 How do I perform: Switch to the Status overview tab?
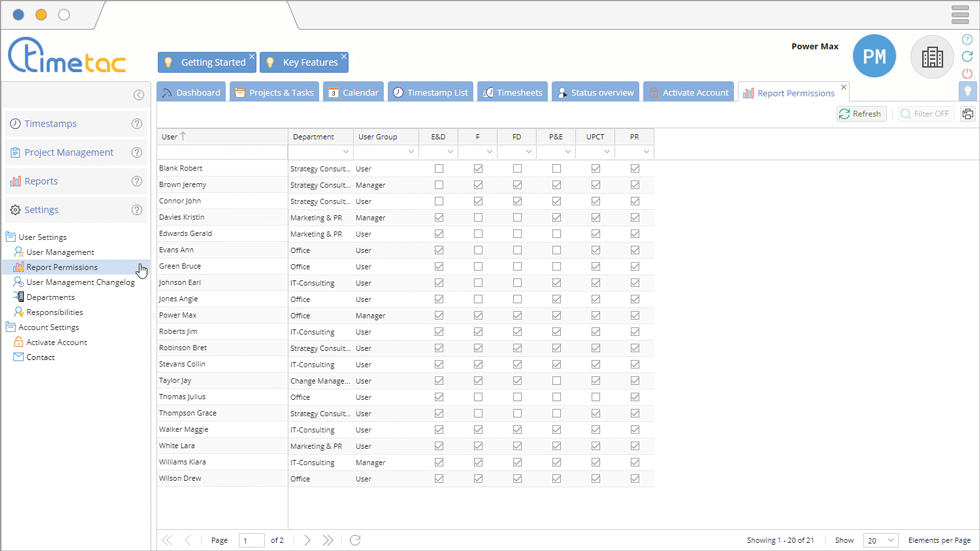coord(596,92)
